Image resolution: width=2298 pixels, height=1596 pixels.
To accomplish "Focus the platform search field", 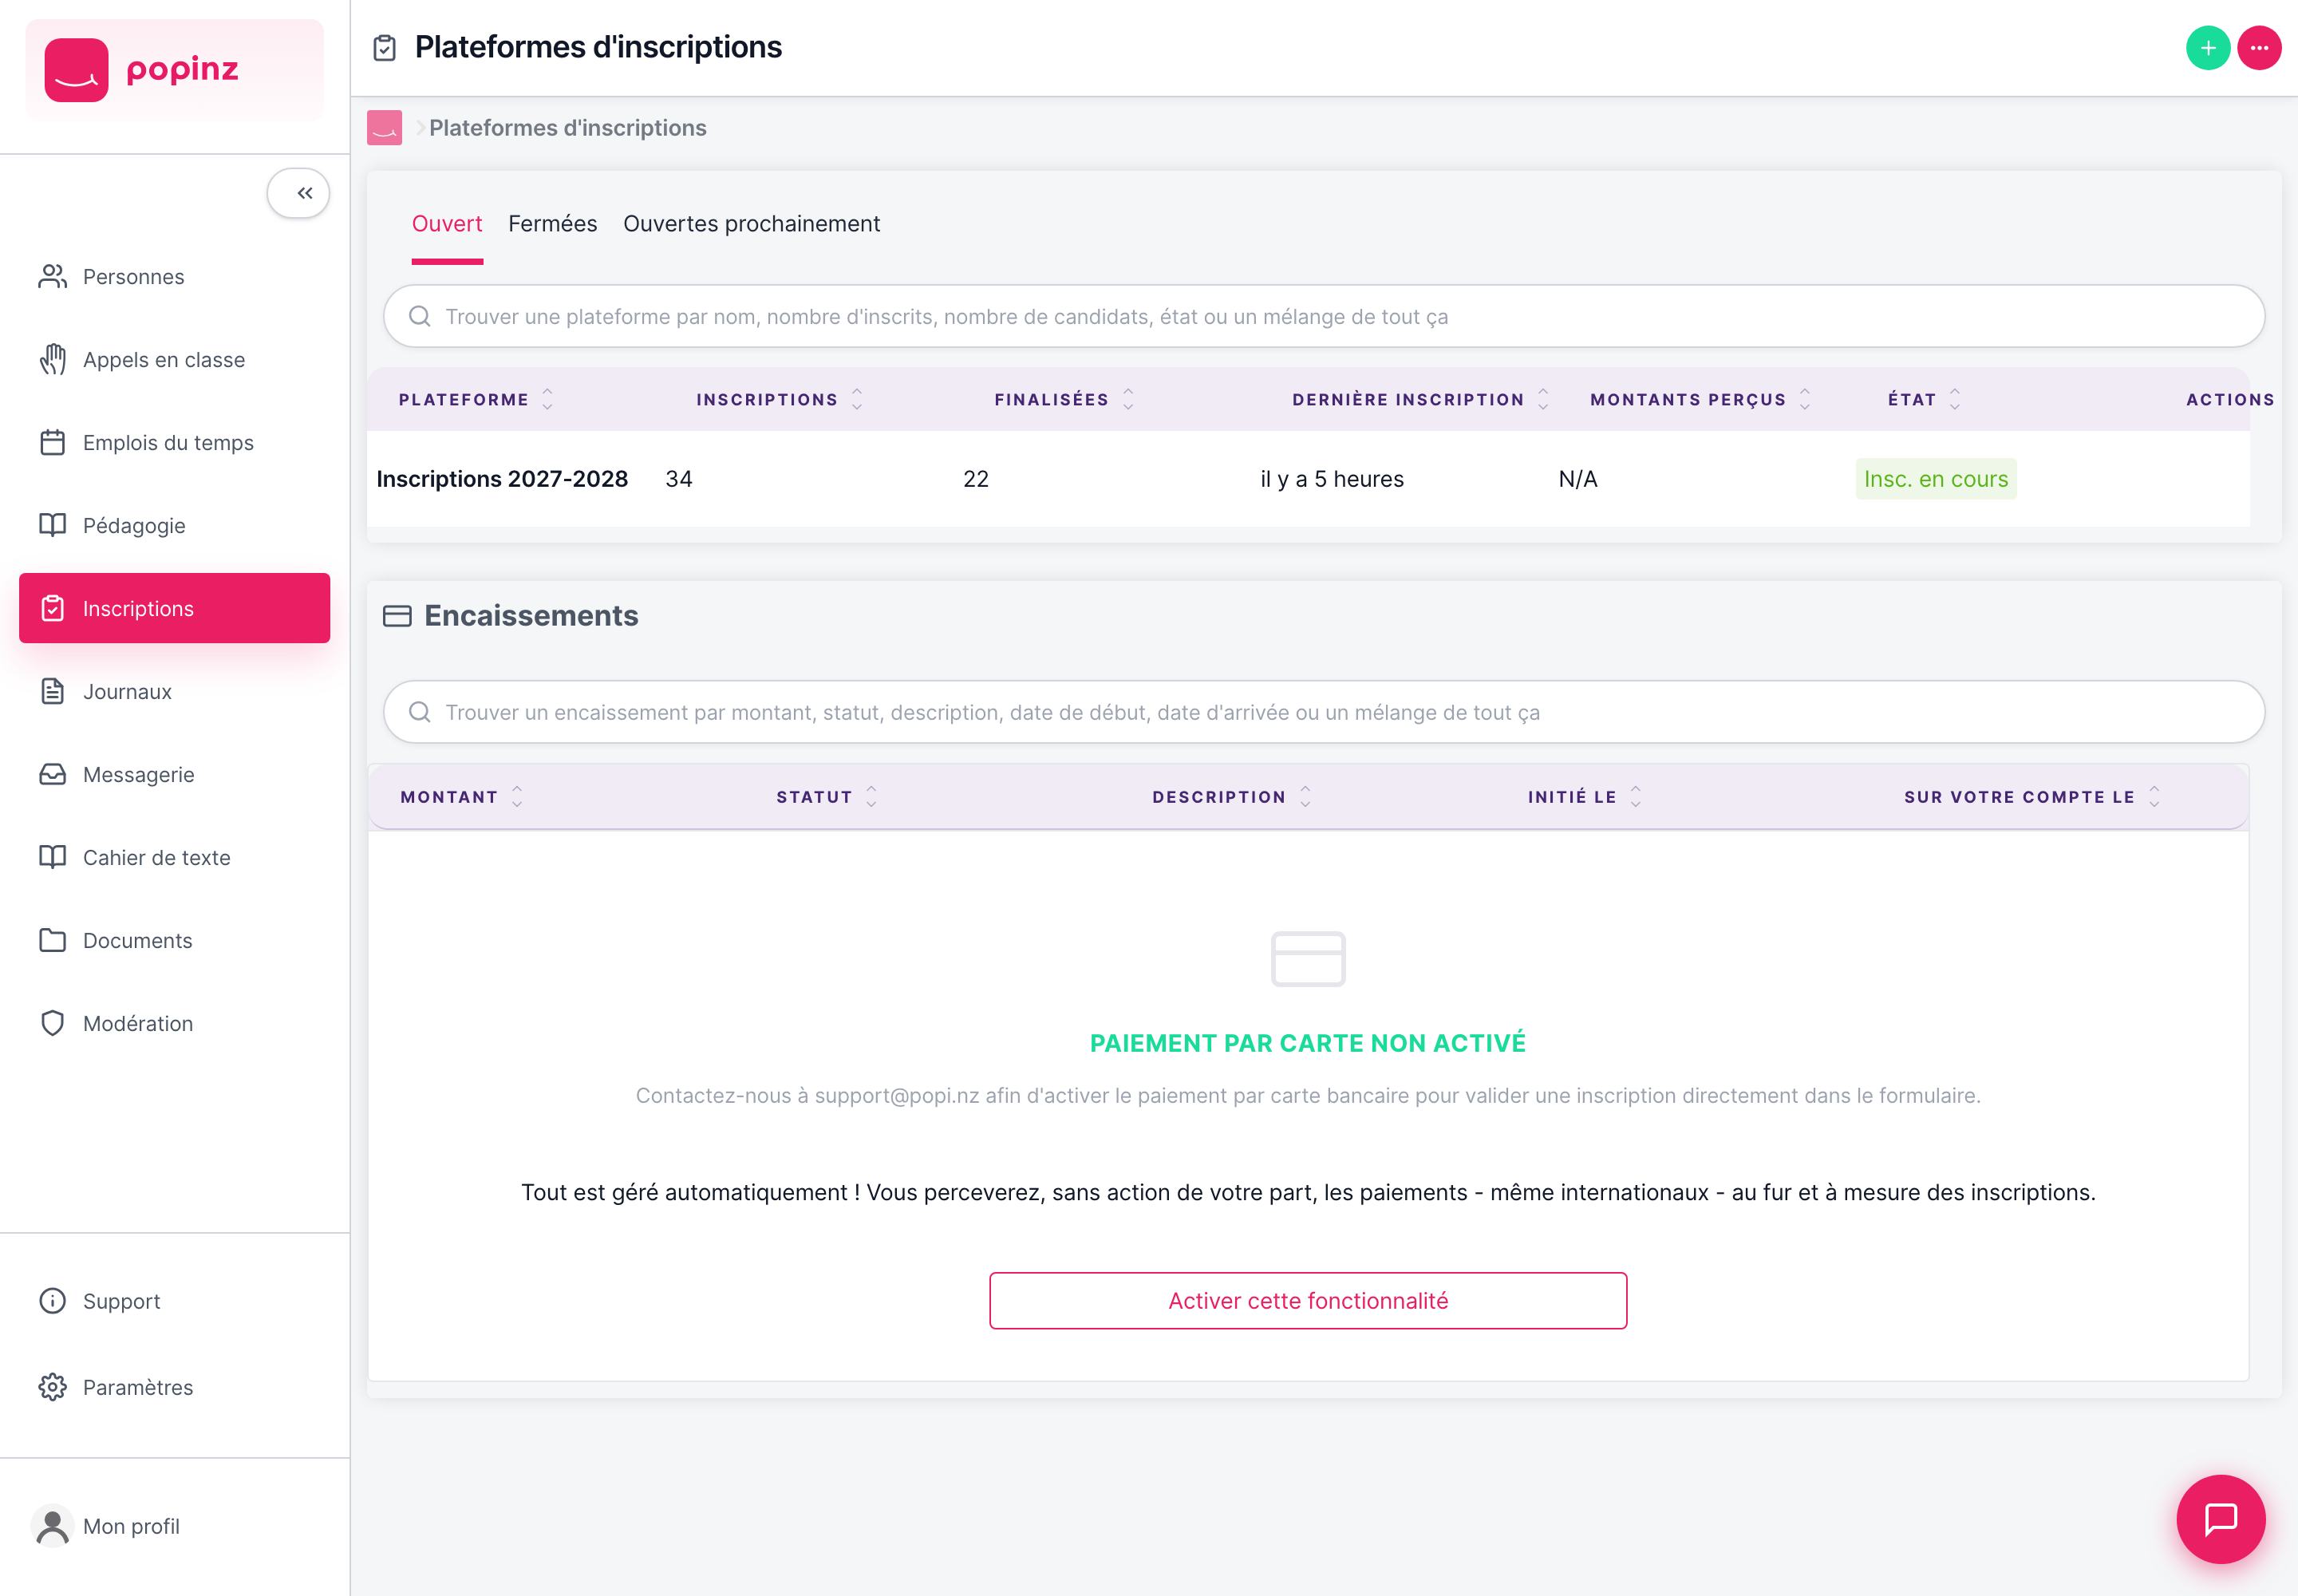I will [x=1324, y=316].
